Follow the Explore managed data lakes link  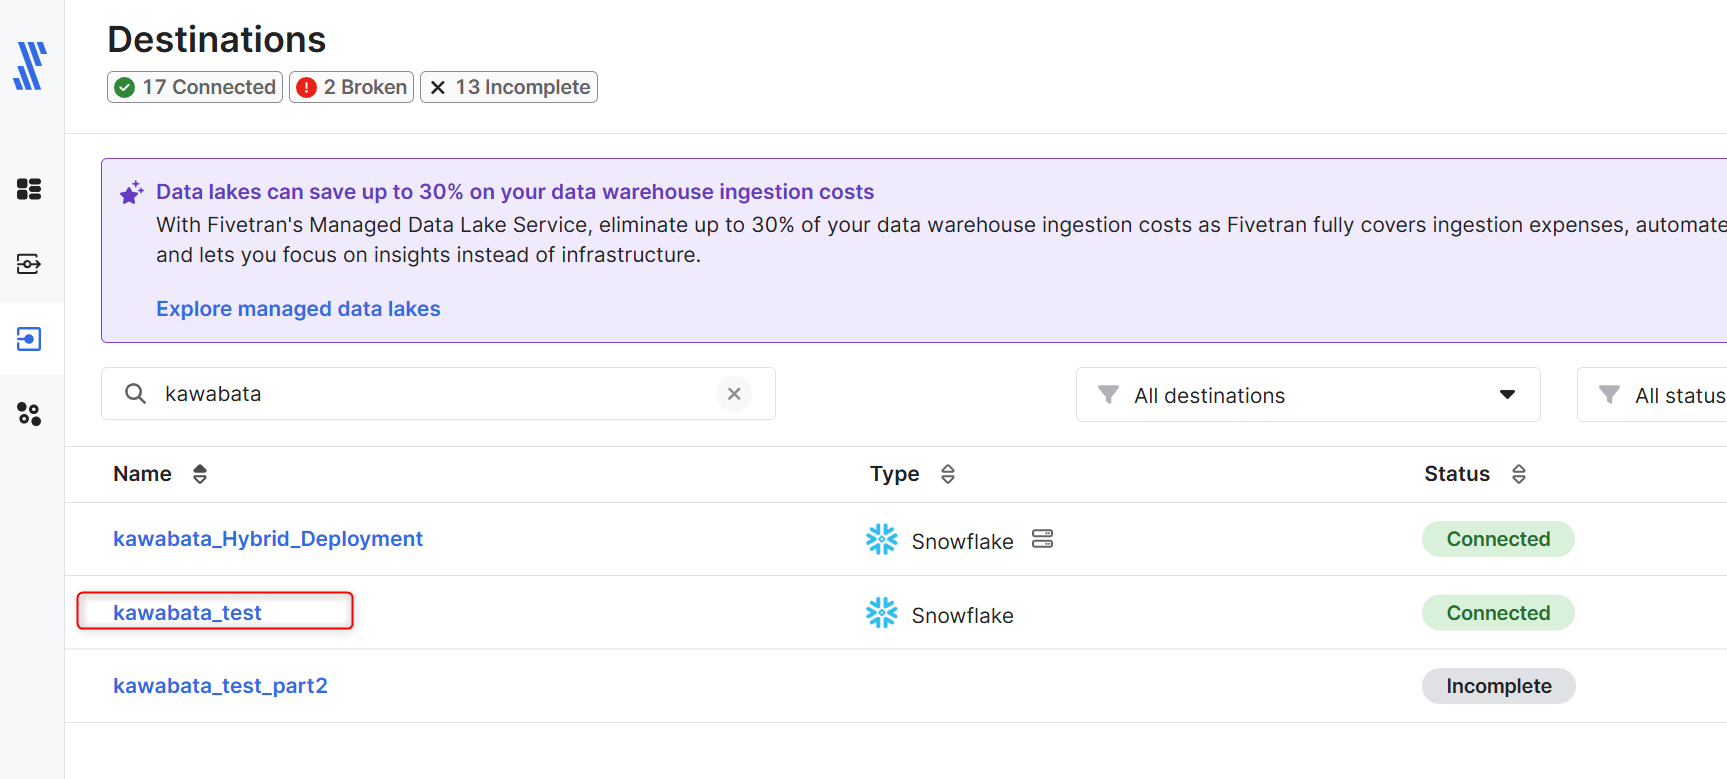pos(298,309)
